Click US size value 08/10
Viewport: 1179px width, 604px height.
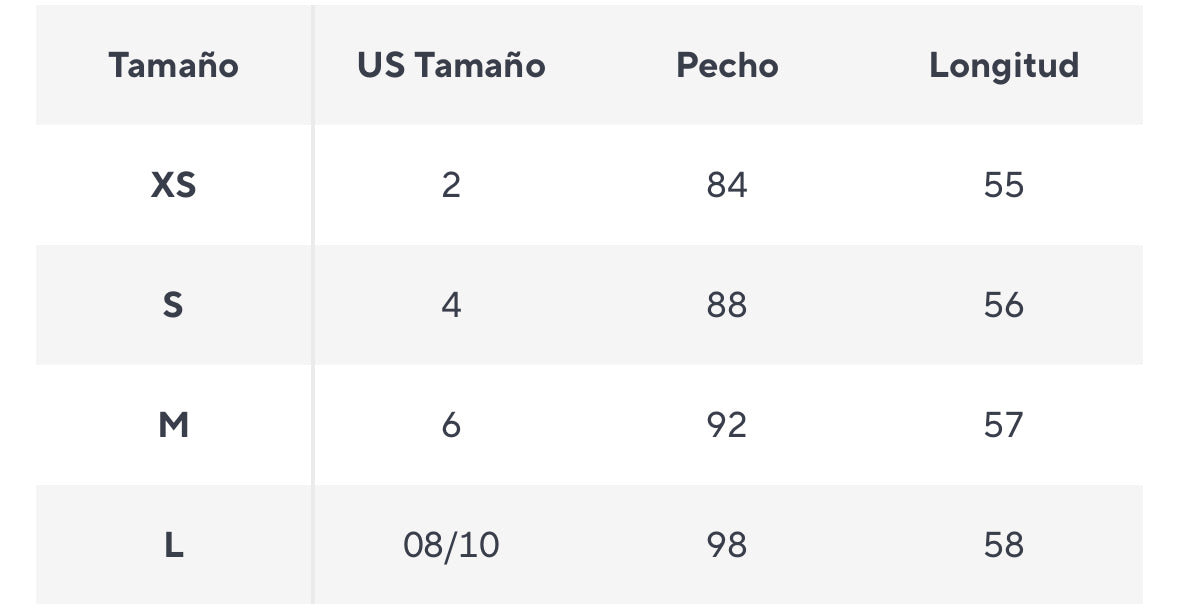(451, 545)
